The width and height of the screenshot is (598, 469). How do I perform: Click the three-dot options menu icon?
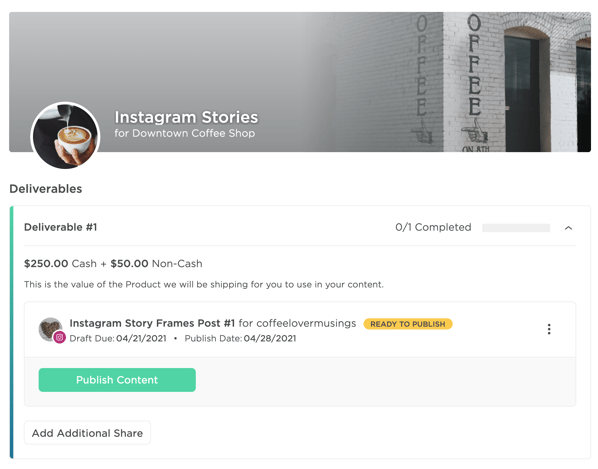pyautogui.click(x=549, y=329)
